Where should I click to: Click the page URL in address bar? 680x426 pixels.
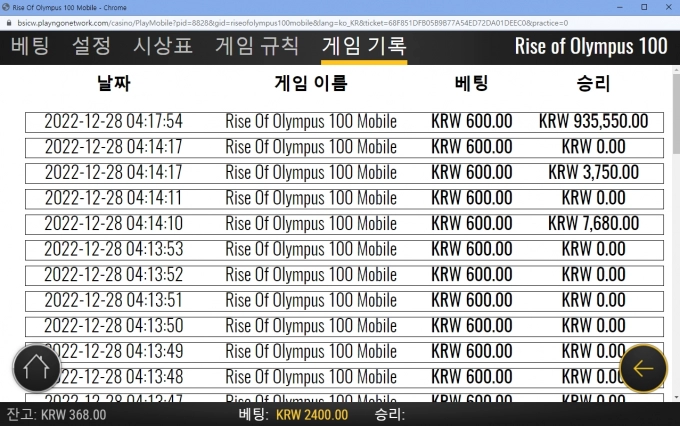pyautogui.click(x=290, y=21)
